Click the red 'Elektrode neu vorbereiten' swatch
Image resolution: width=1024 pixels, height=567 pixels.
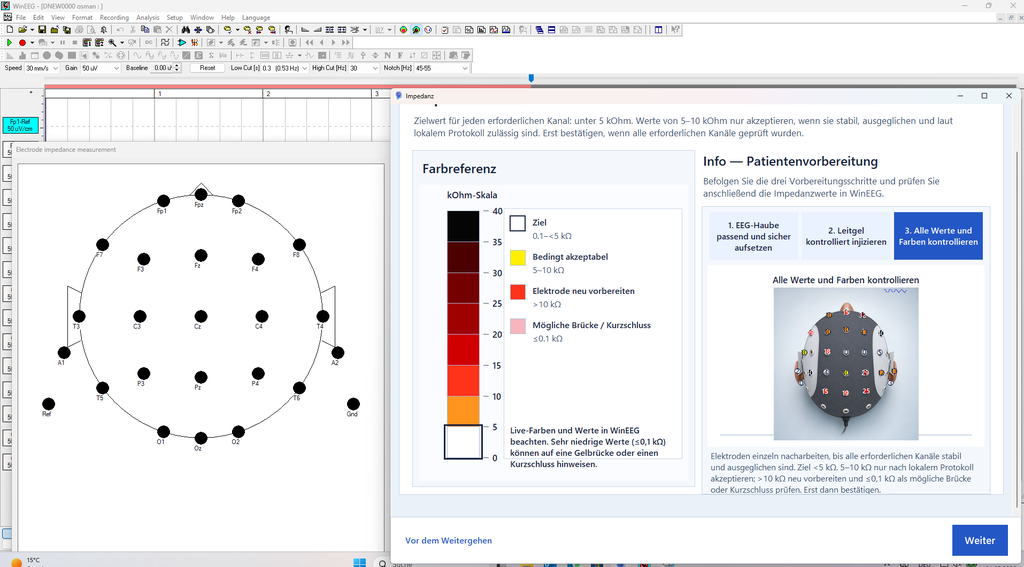click(517, 291)
